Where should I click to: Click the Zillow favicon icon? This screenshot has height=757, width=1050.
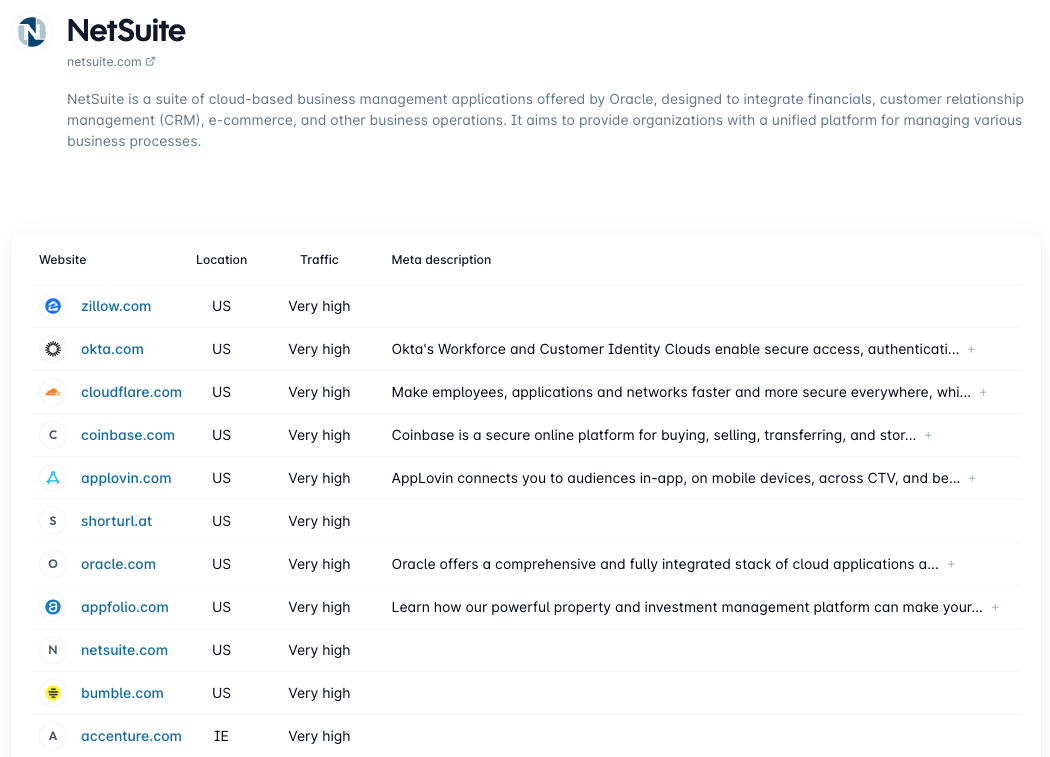tap(53, 306)
